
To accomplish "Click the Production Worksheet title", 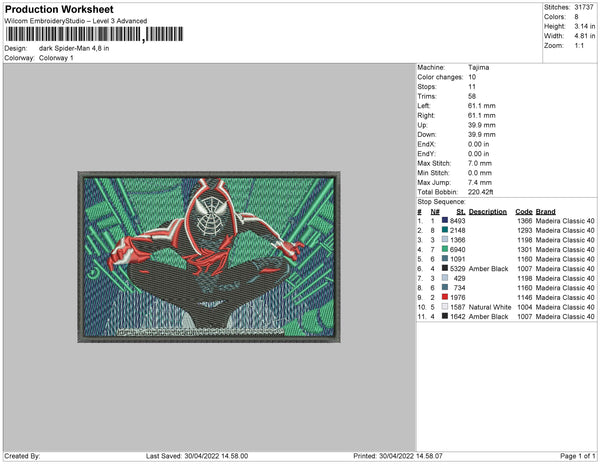I will click(x=59, y=9).
